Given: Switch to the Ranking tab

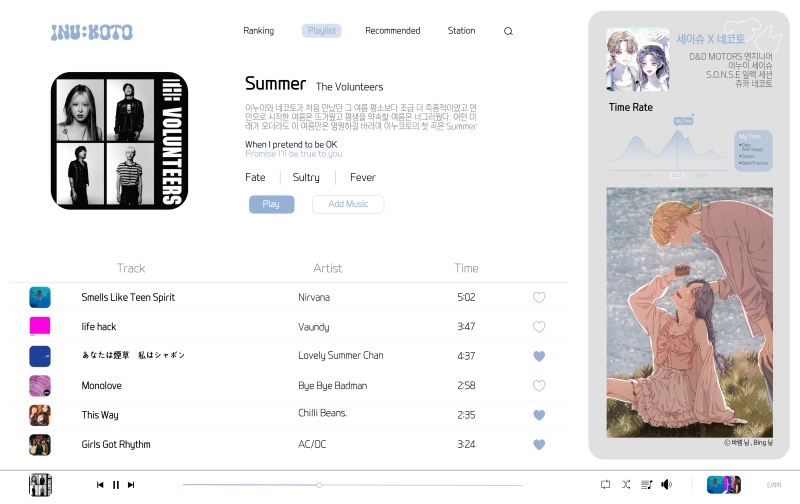Looking at the screenshot, I should pyautogui.click(x=259, y=31).
